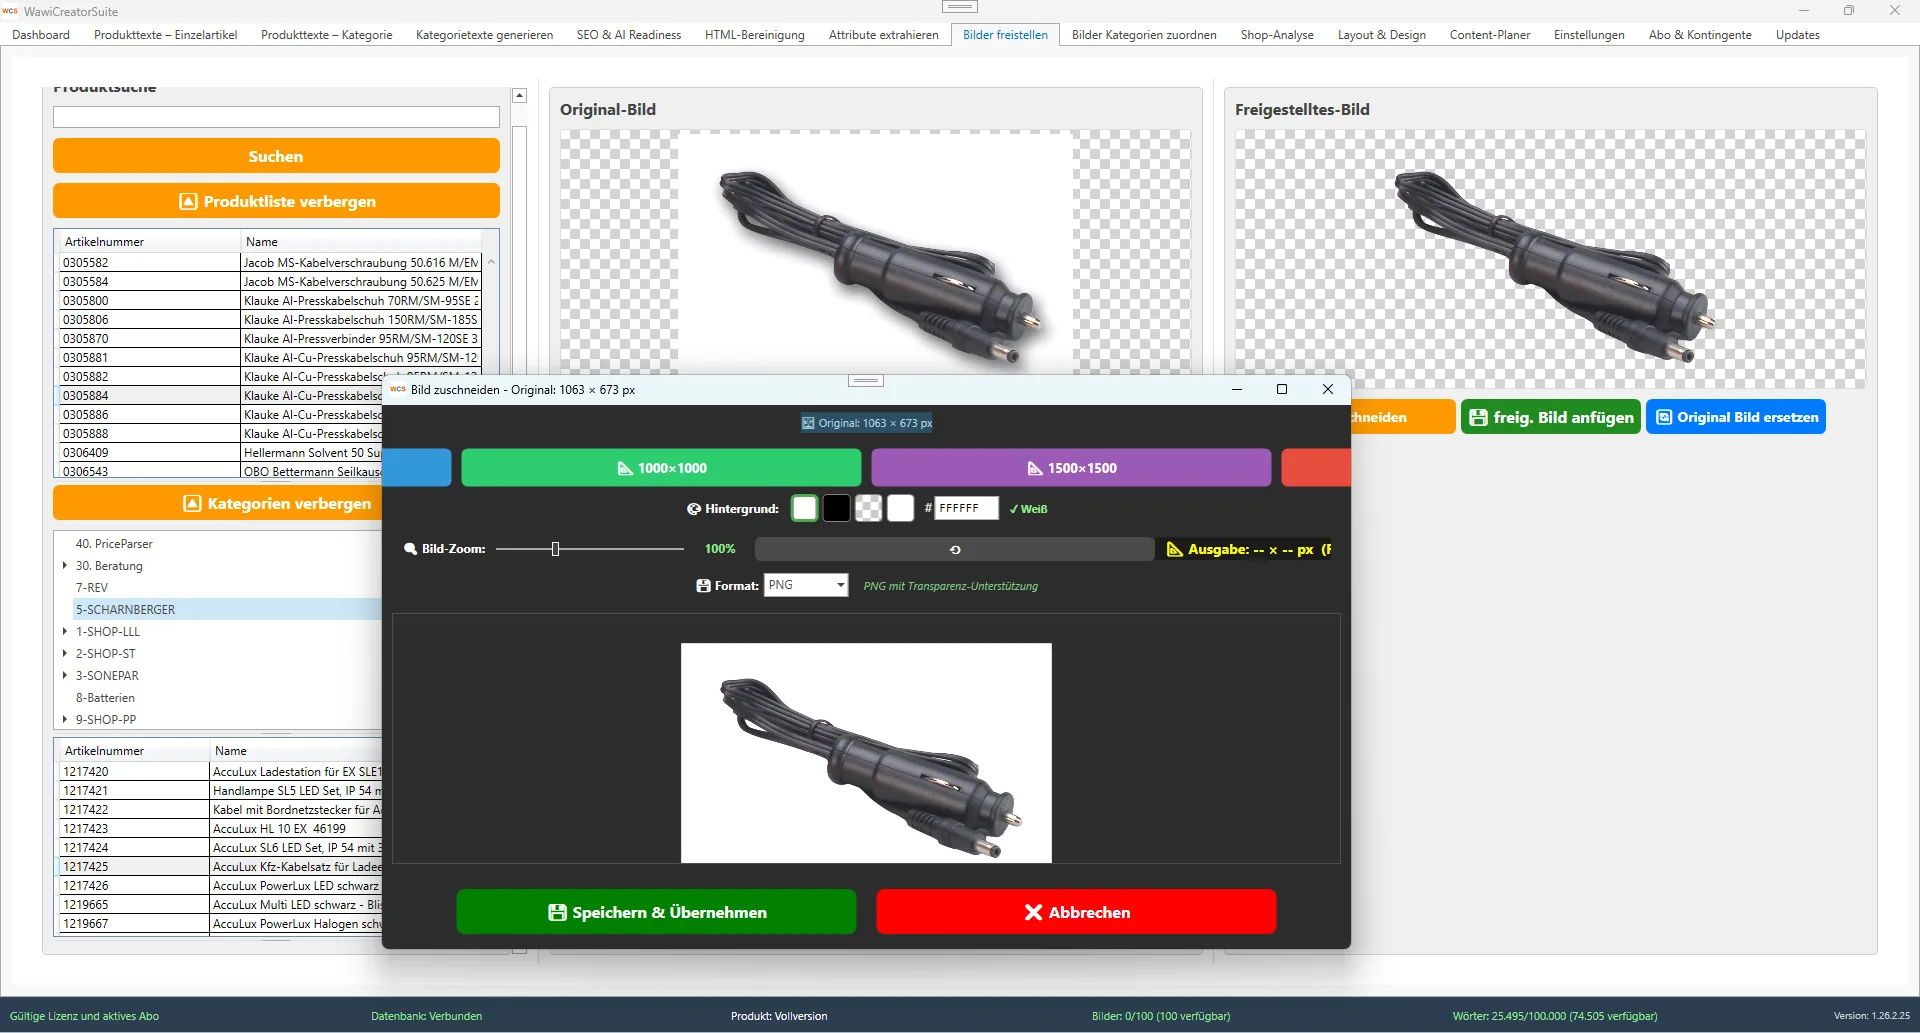Open the 'SEO & AI Readiness' tab
The image size is (1920, 1033).
[628, 35]
